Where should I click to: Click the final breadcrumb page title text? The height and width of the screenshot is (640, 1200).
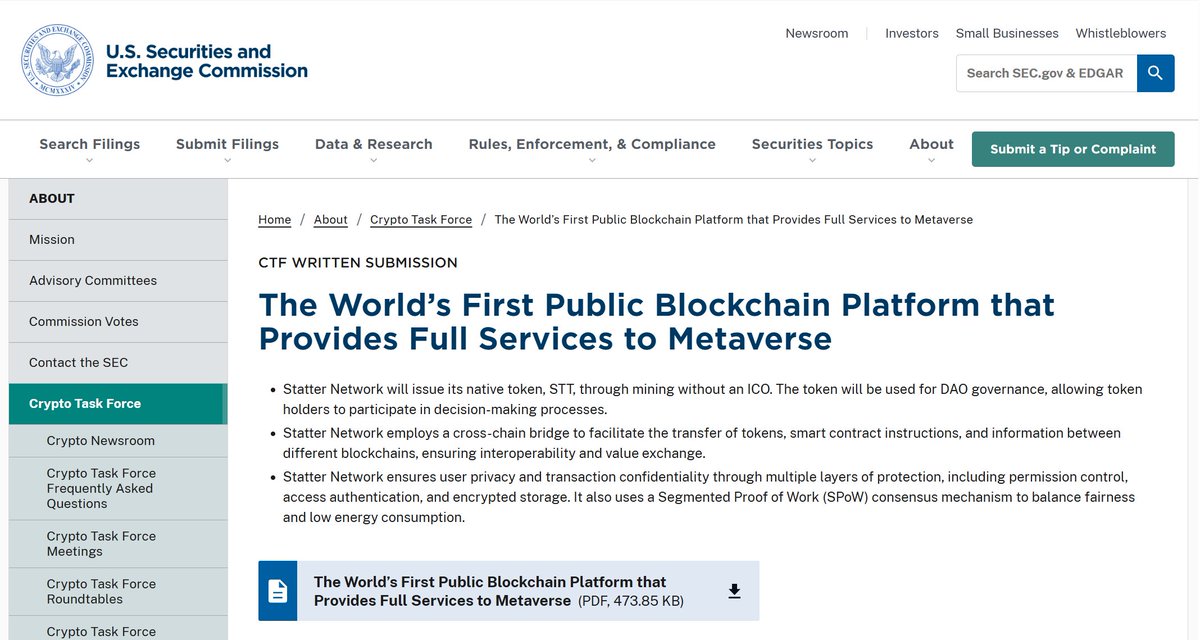pyautogui.click(x=733, y=219)
